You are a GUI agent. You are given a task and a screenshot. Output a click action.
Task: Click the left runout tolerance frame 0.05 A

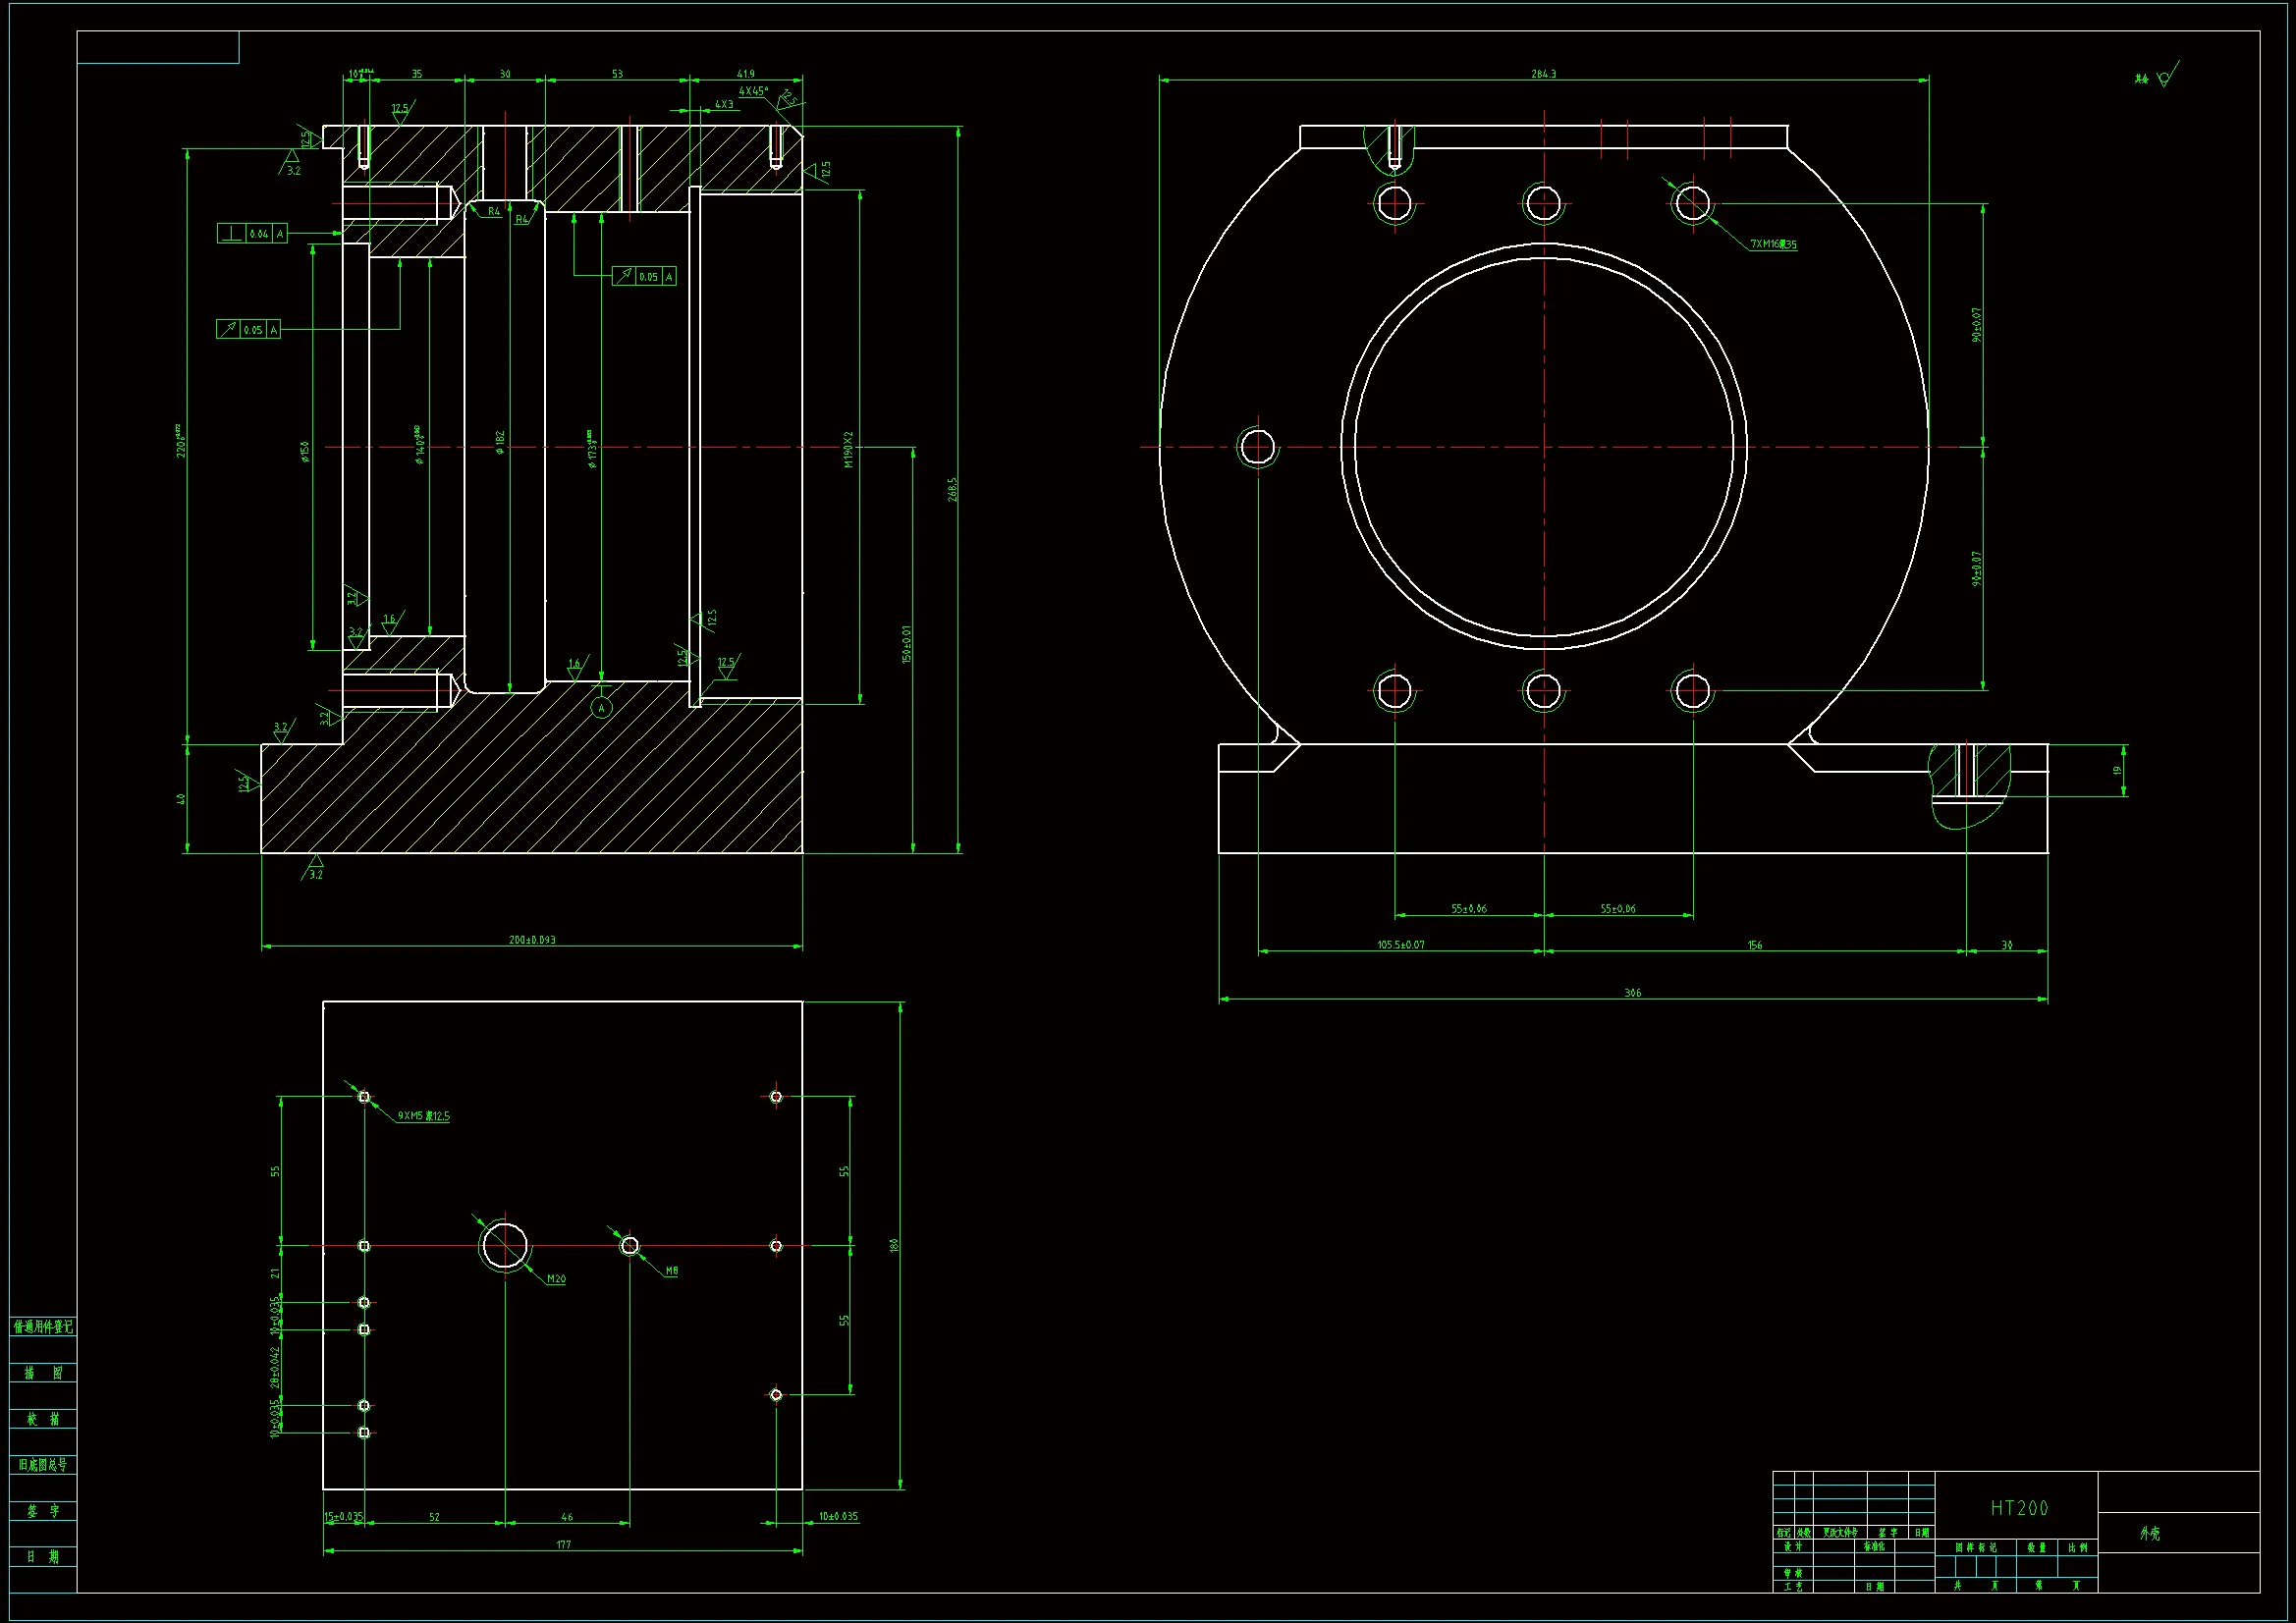248,329
